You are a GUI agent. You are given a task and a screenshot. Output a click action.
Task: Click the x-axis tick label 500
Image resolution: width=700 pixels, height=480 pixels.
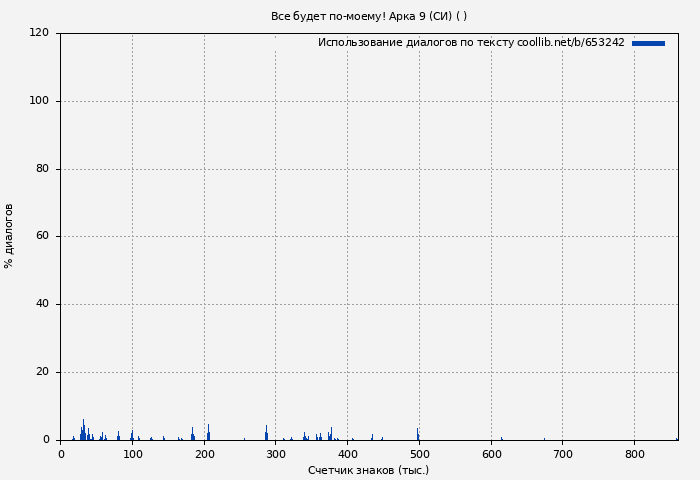(x=419, y=455)
